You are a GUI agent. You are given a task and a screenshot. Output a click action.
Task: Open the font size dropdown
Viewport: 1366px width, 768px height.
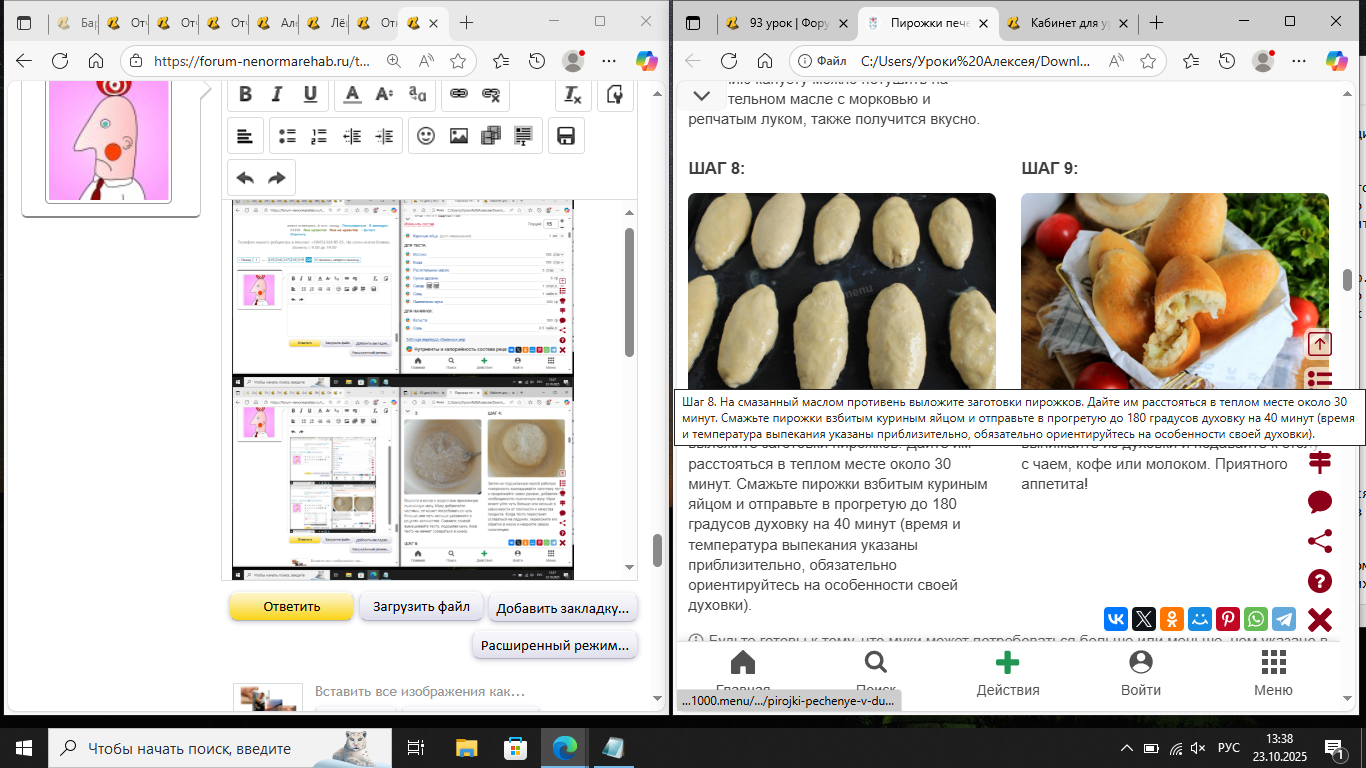(384, 95)
